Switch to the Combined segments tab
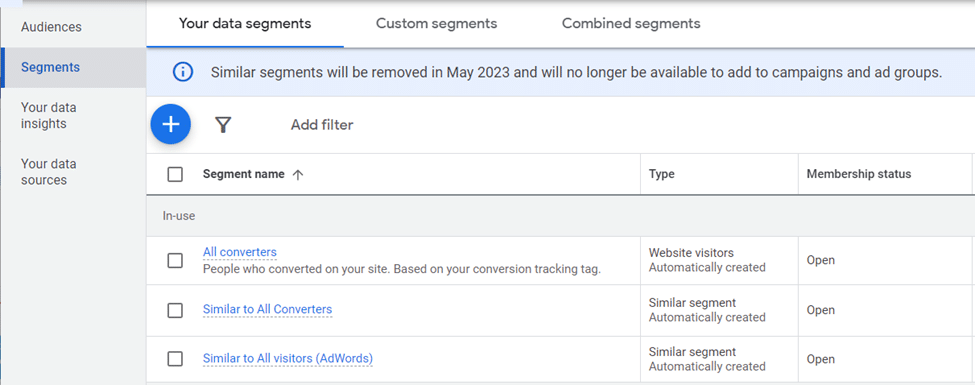The height and width of the screenshot is (385, 975). (631, 24)
